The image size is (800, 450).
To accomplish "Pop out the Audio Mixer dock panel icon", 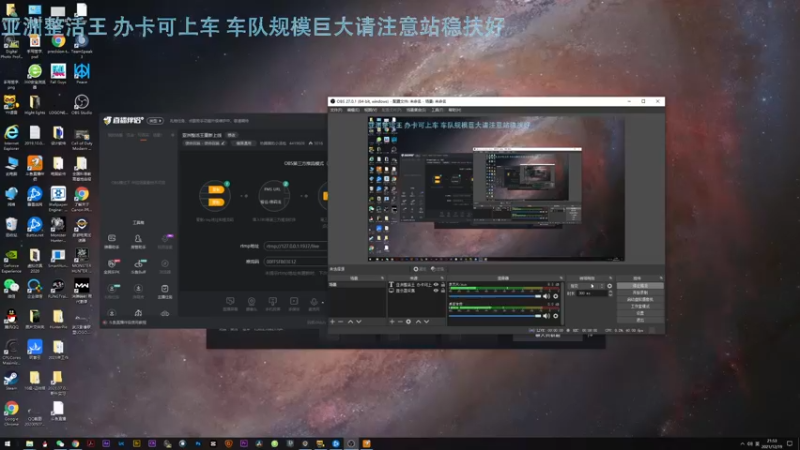I will coord(561,279).
